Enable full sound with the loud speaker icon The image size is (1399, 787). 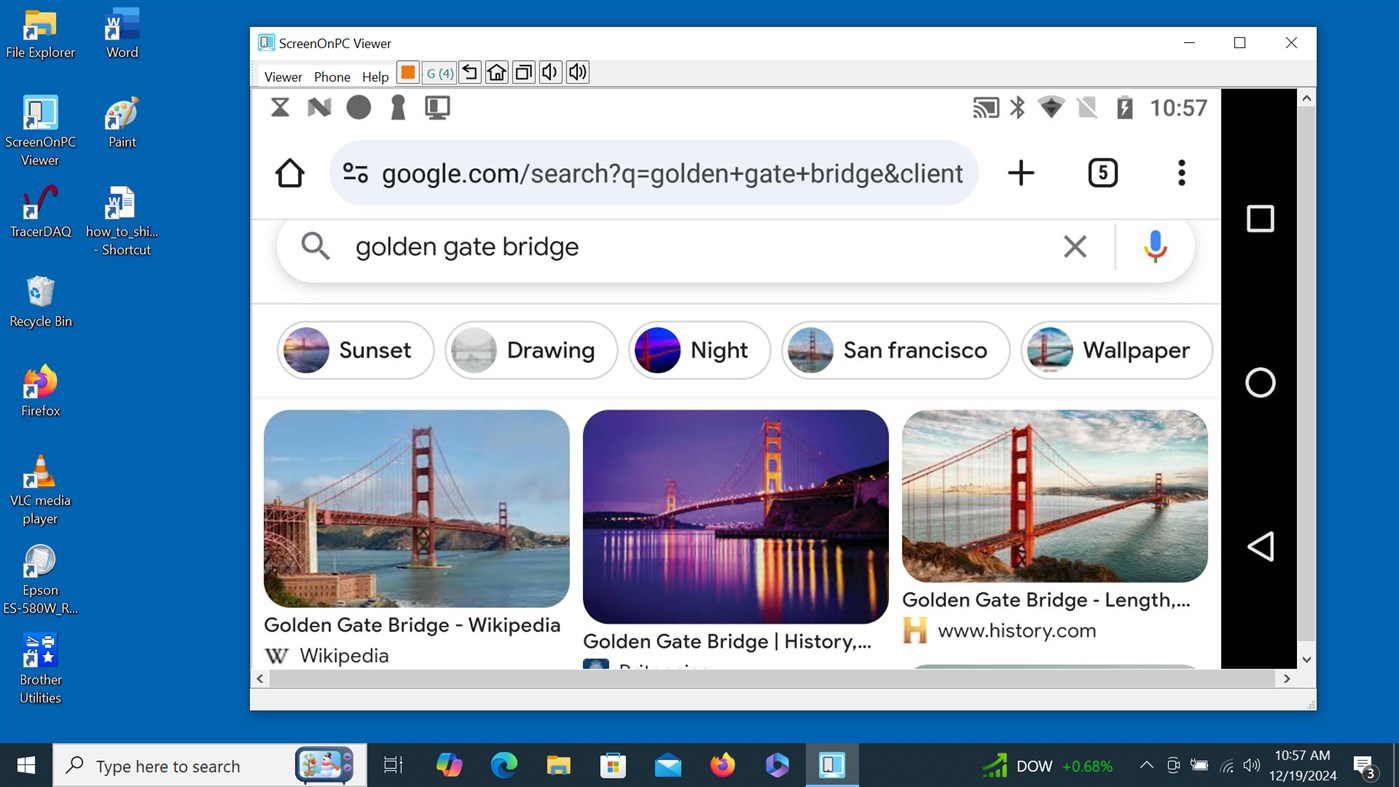pos(577,72)
